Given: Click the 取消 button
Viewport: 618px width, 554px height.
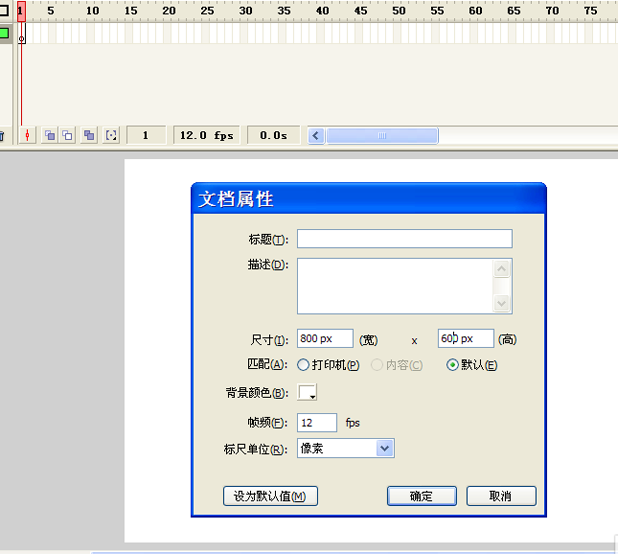Looking at the screenshot, I should pyautogui.click(x=501, y=496).
